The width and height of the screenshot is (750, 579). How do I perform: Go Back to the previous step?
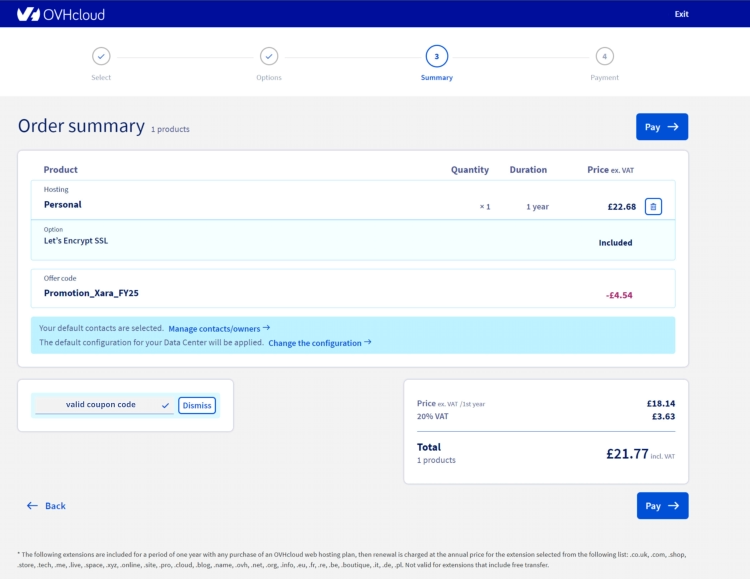tap(46, 506)
